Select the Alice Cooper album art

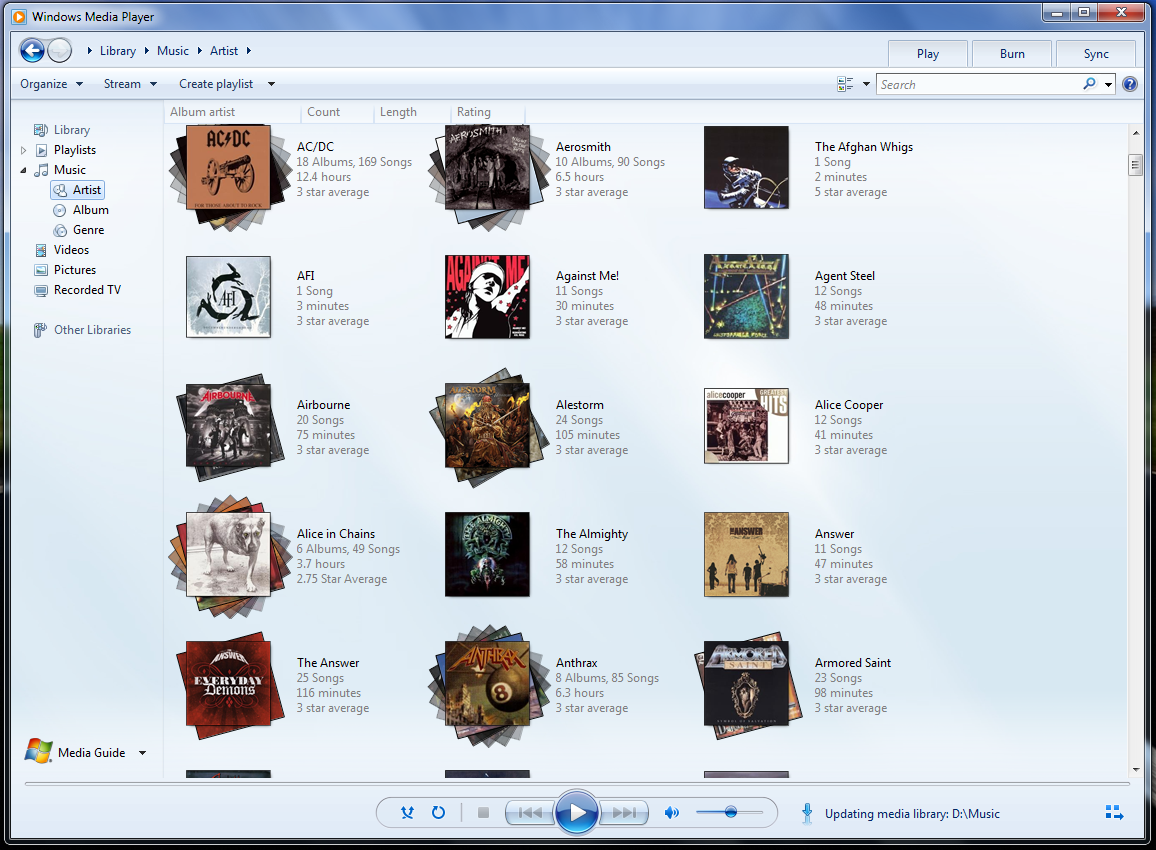tap(746, 425)
